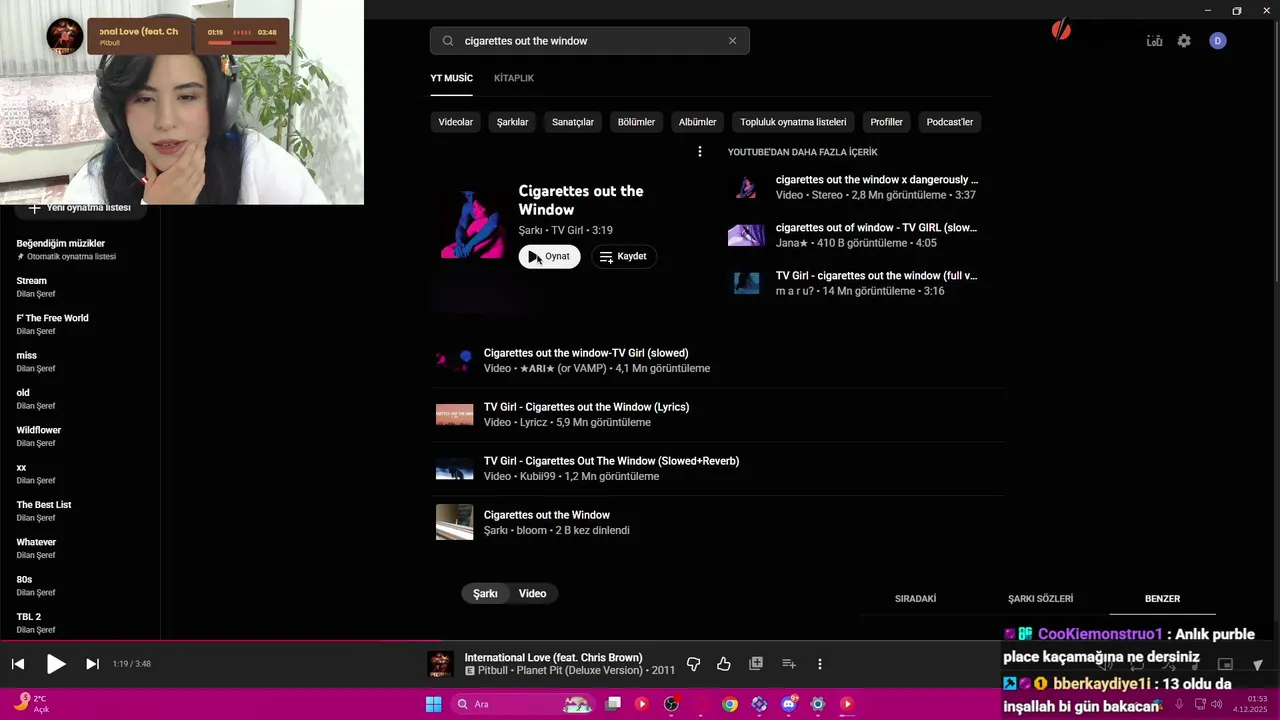
Task: Open the Cast/connect device icon near settings
Action: (x=1154, y=41)
